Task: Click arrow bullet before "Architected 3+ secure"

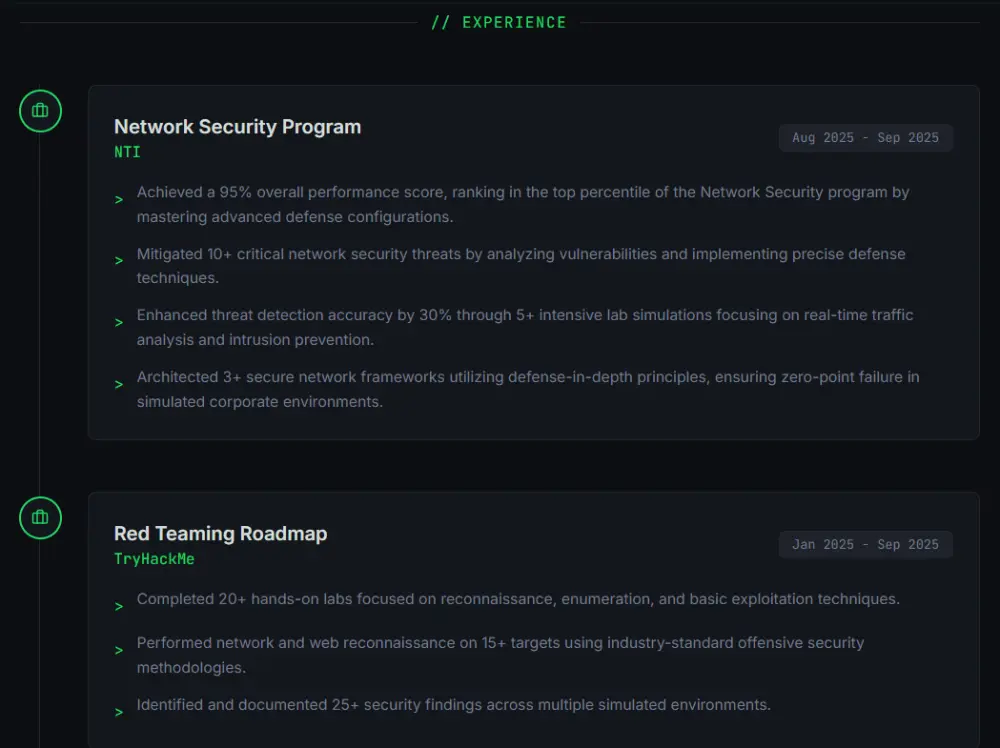Action: pos(119,384)
